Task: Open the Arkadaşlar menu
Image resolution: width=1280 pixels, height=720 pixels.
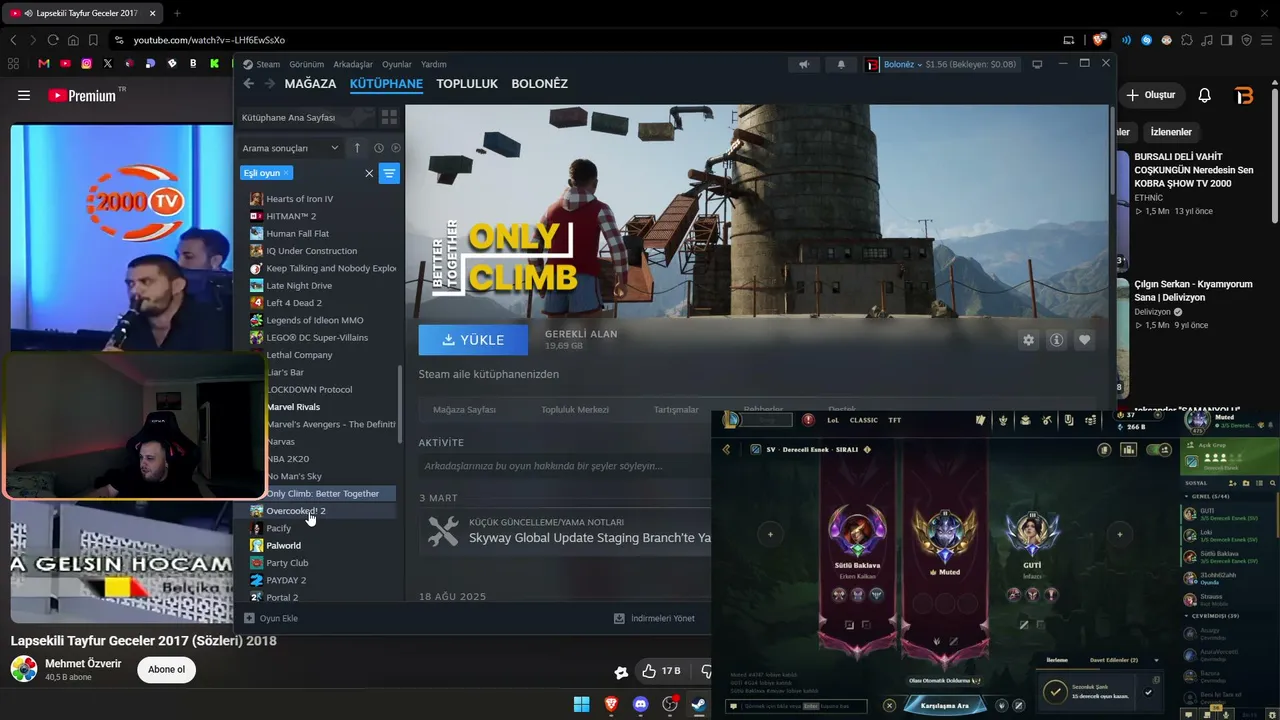Action: click(x=353, y=64)
